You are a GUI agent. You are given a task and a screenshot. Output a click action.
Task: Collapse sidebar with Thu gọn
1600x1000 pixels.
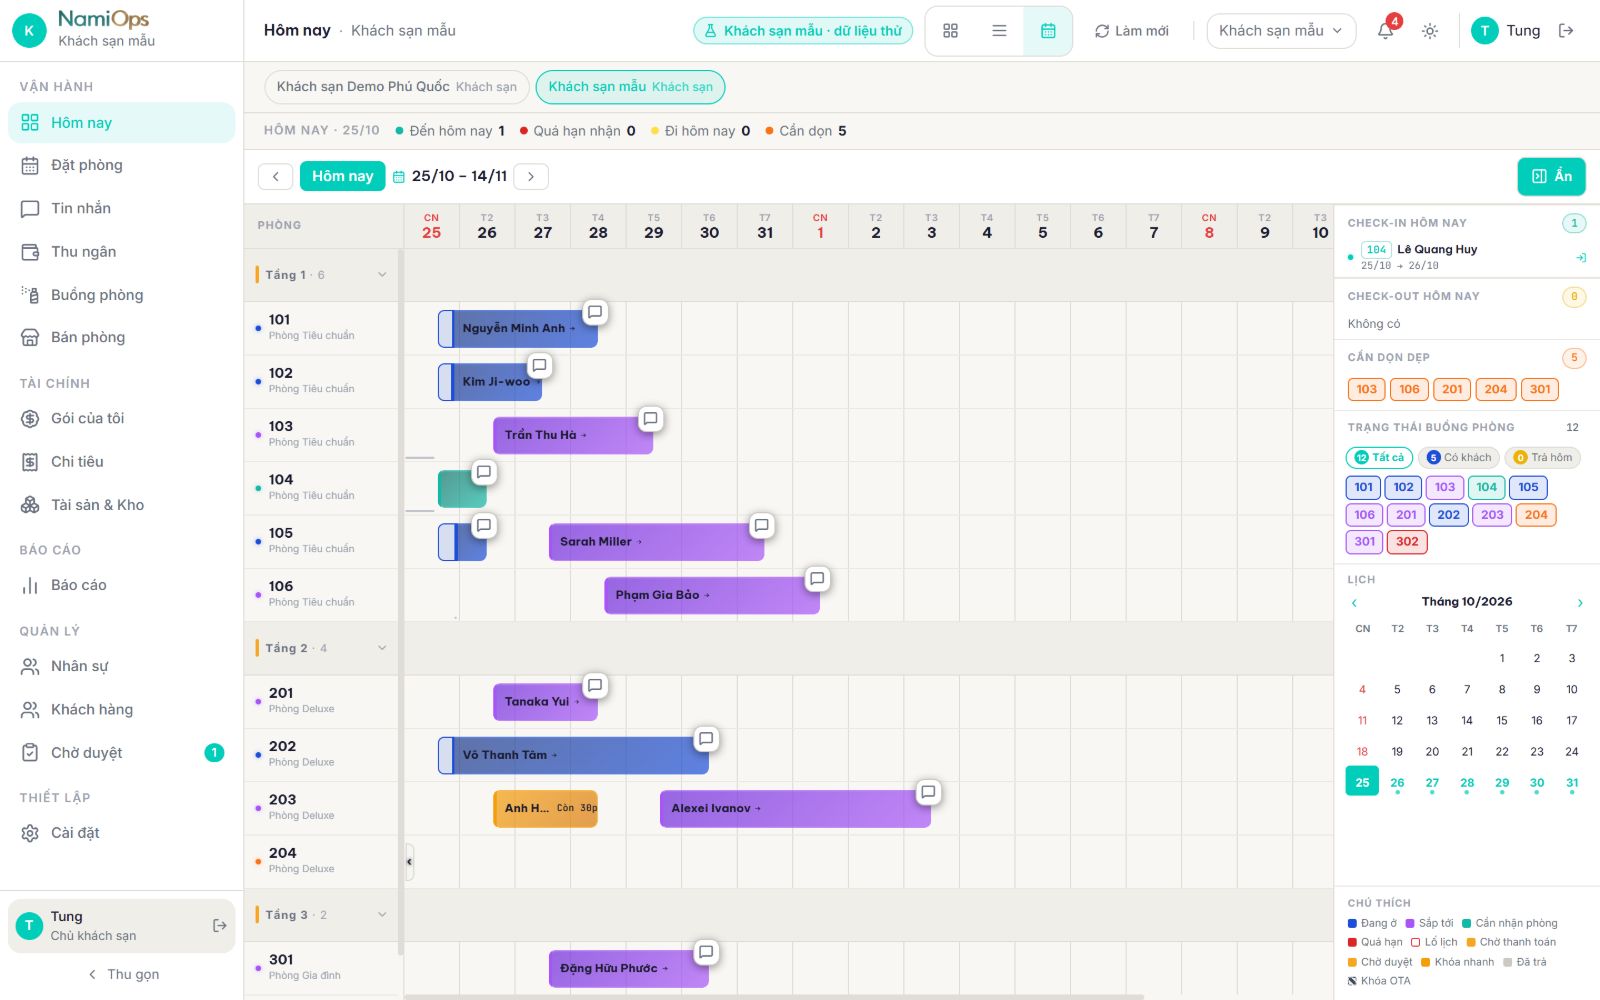pos(122,974)
